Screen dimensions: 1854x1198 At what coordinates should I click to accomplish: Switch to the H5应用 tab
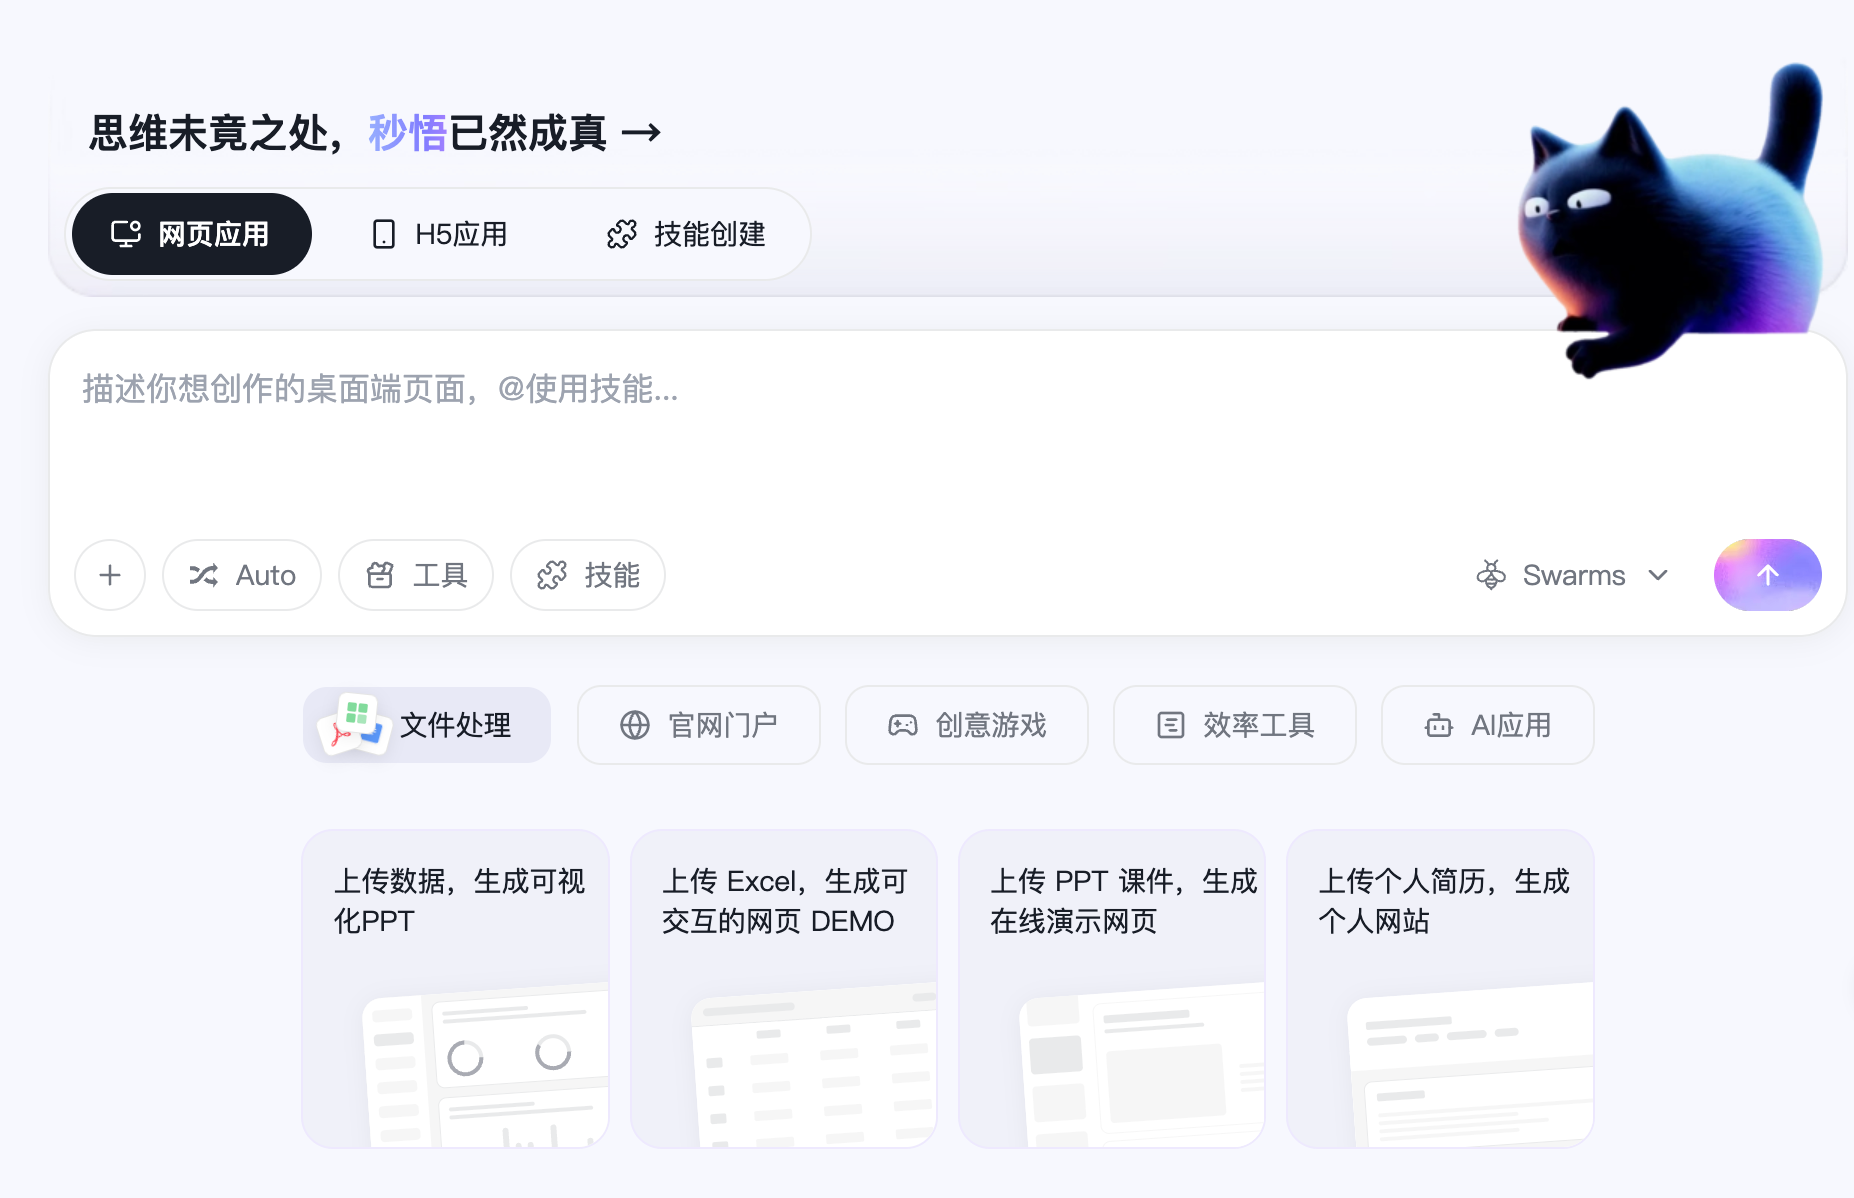click(459, 233)
